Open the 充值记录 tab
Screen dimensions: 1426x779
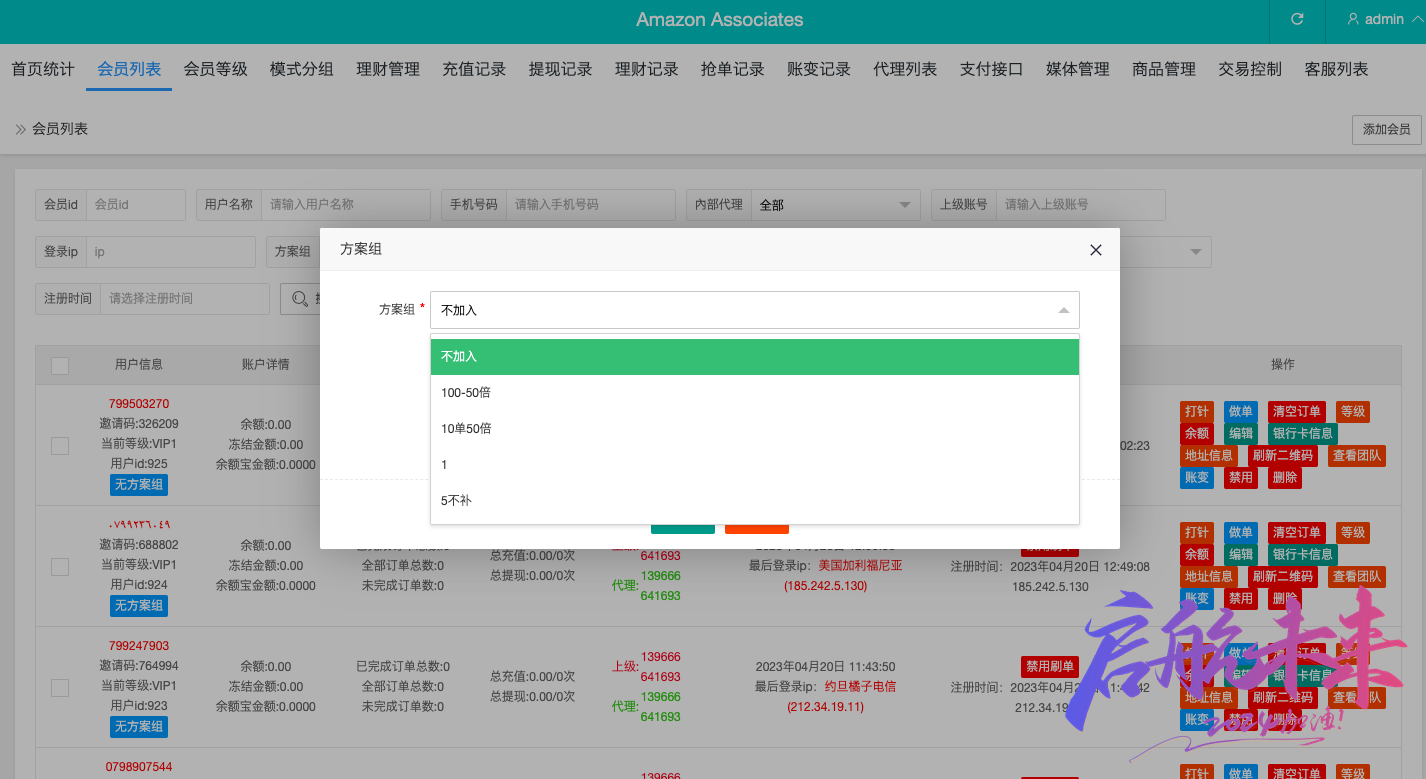click(x=474, y=69)
